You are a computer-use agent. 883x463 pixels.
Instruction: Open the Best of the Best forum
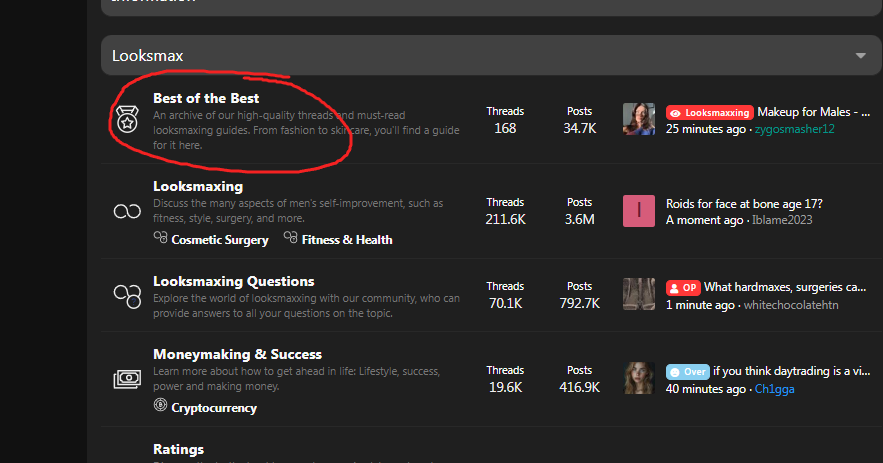[x=205, y=98]
